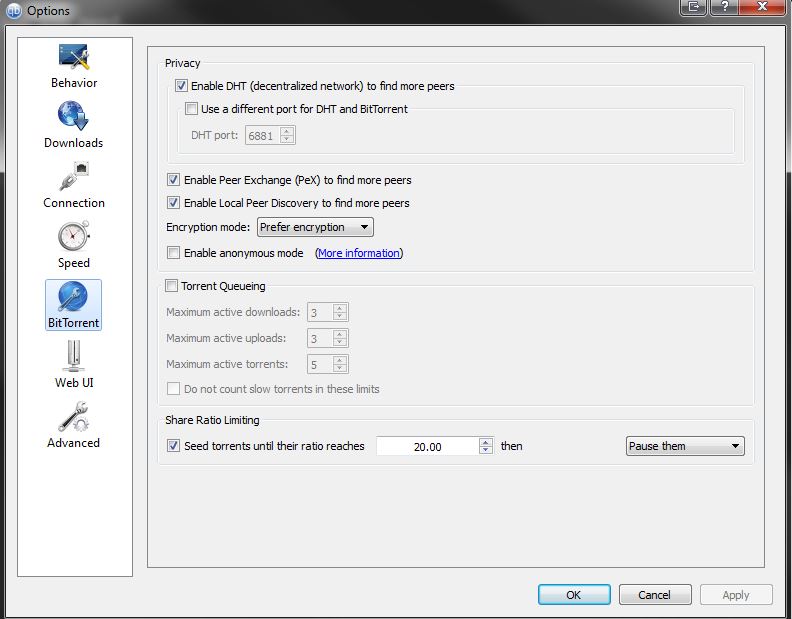Click the More information link
The image size is (792, 619).
tap(359, 253)
